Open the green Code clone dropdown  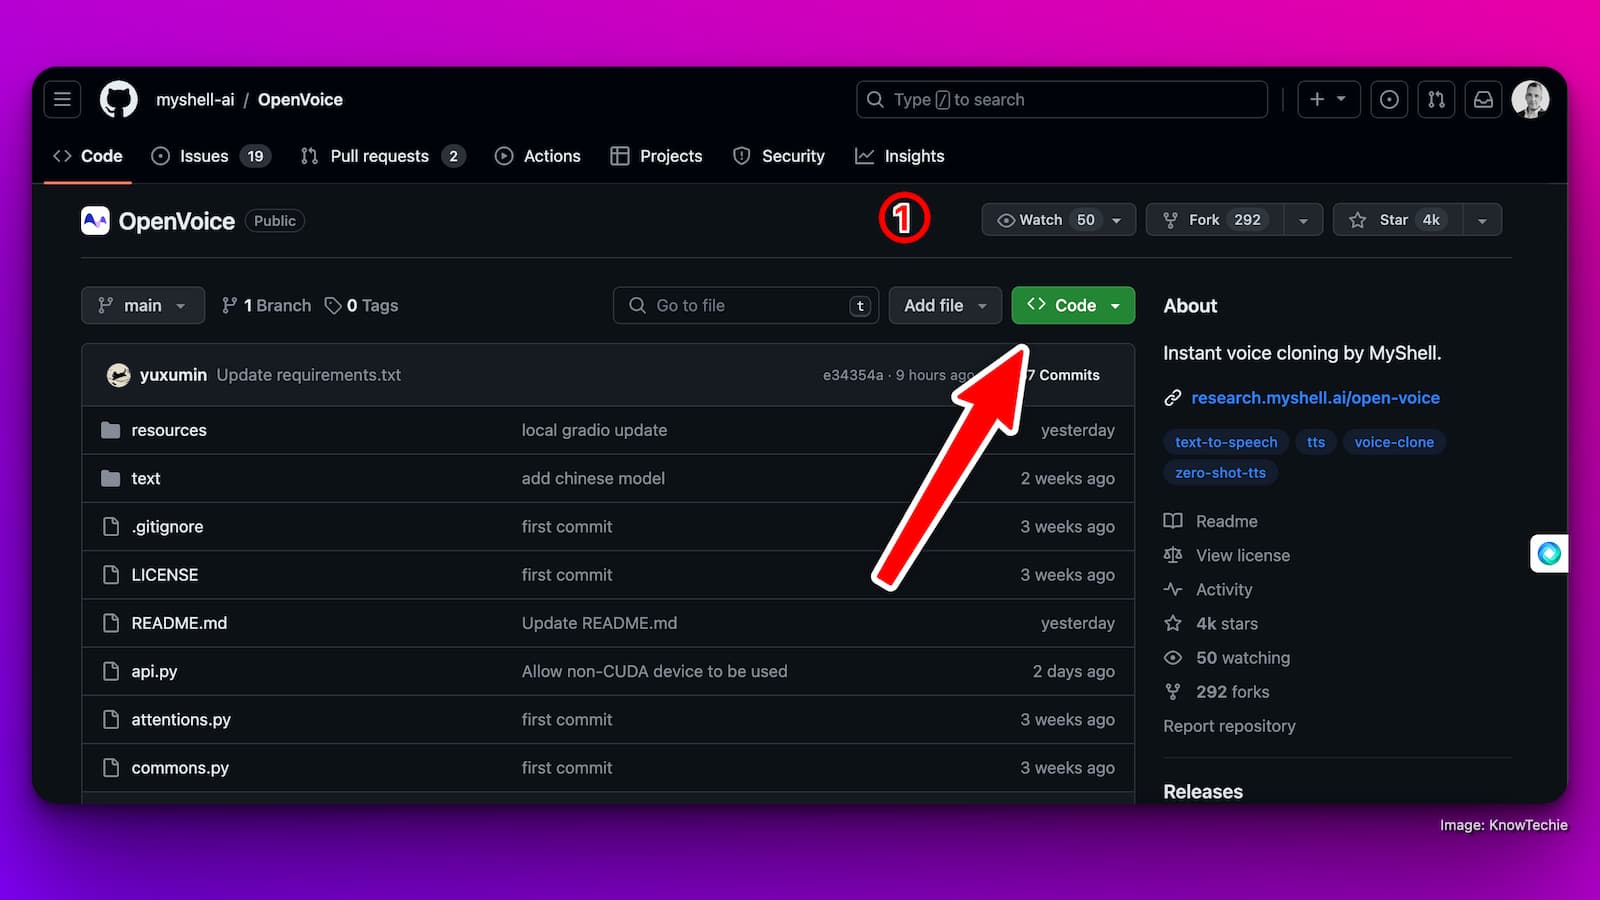click(x=1073, y=305)
